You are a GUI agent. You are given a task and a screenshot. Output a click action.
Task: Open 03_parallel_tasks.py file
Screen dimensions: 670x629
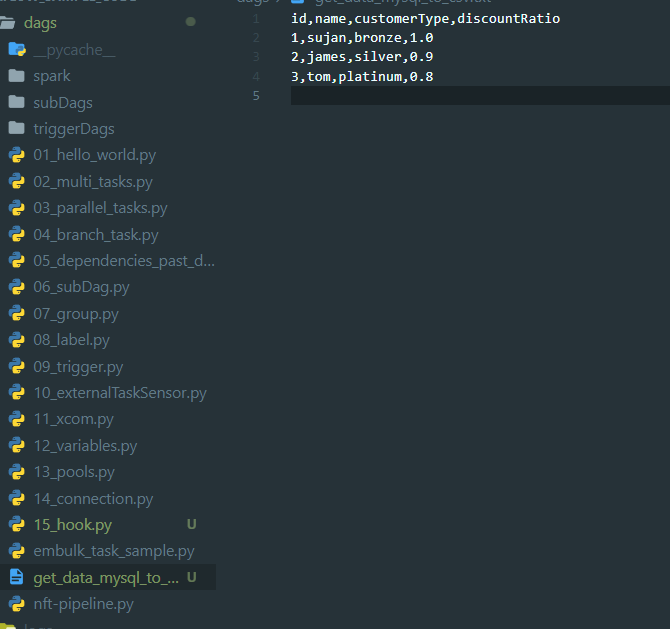(100, 208)
